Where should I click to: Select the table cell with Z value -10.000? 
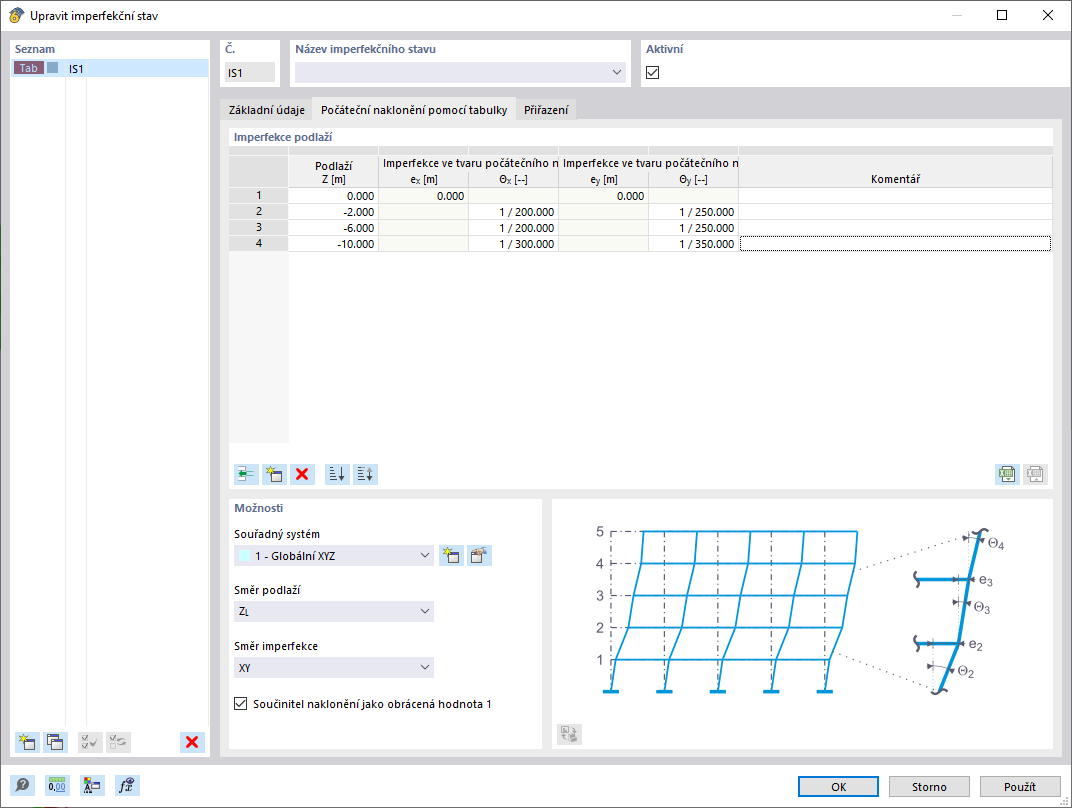coord(334,243)
